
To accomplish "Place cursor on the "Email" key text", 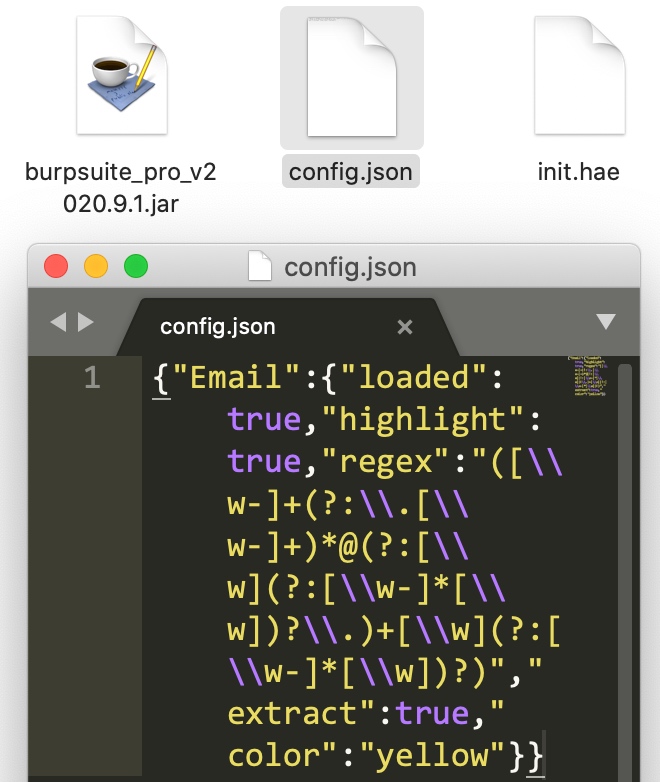I will (228, 378).
